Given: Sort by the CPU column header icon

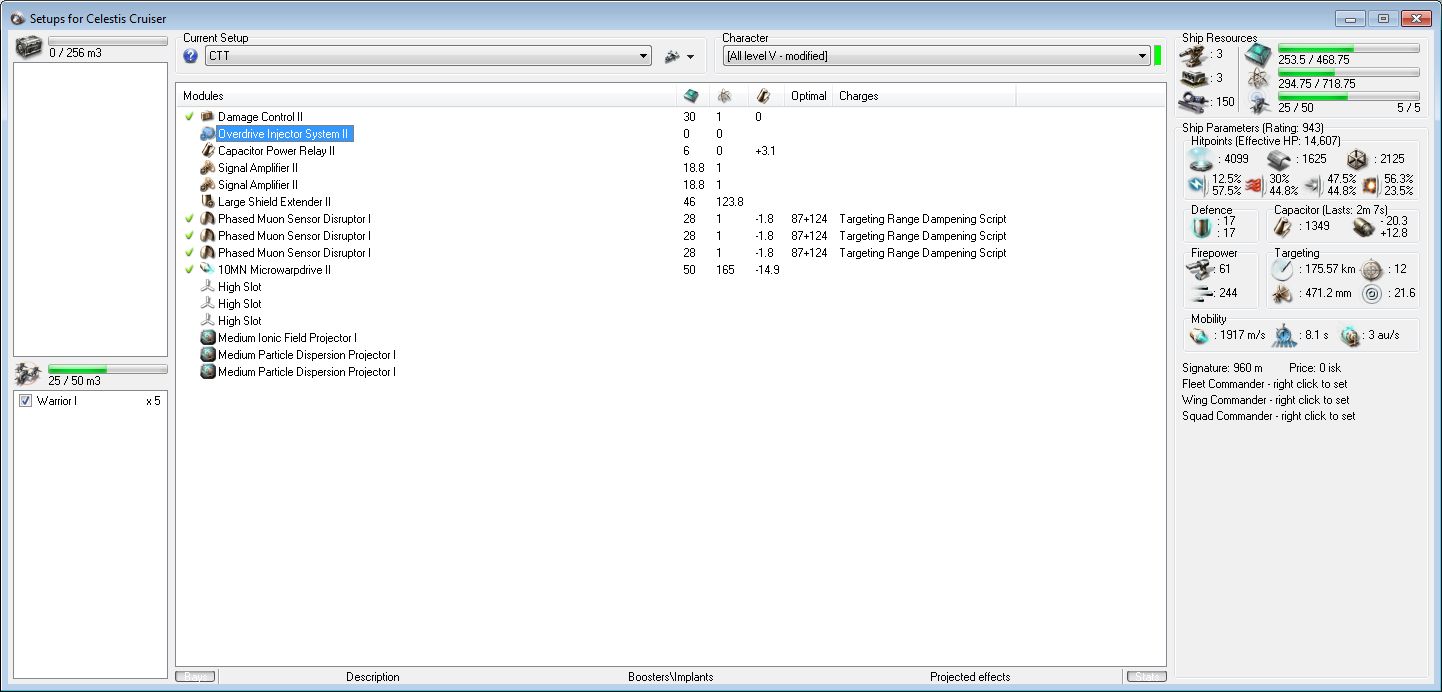Looking at the screenshot, I should click(691, 96).
